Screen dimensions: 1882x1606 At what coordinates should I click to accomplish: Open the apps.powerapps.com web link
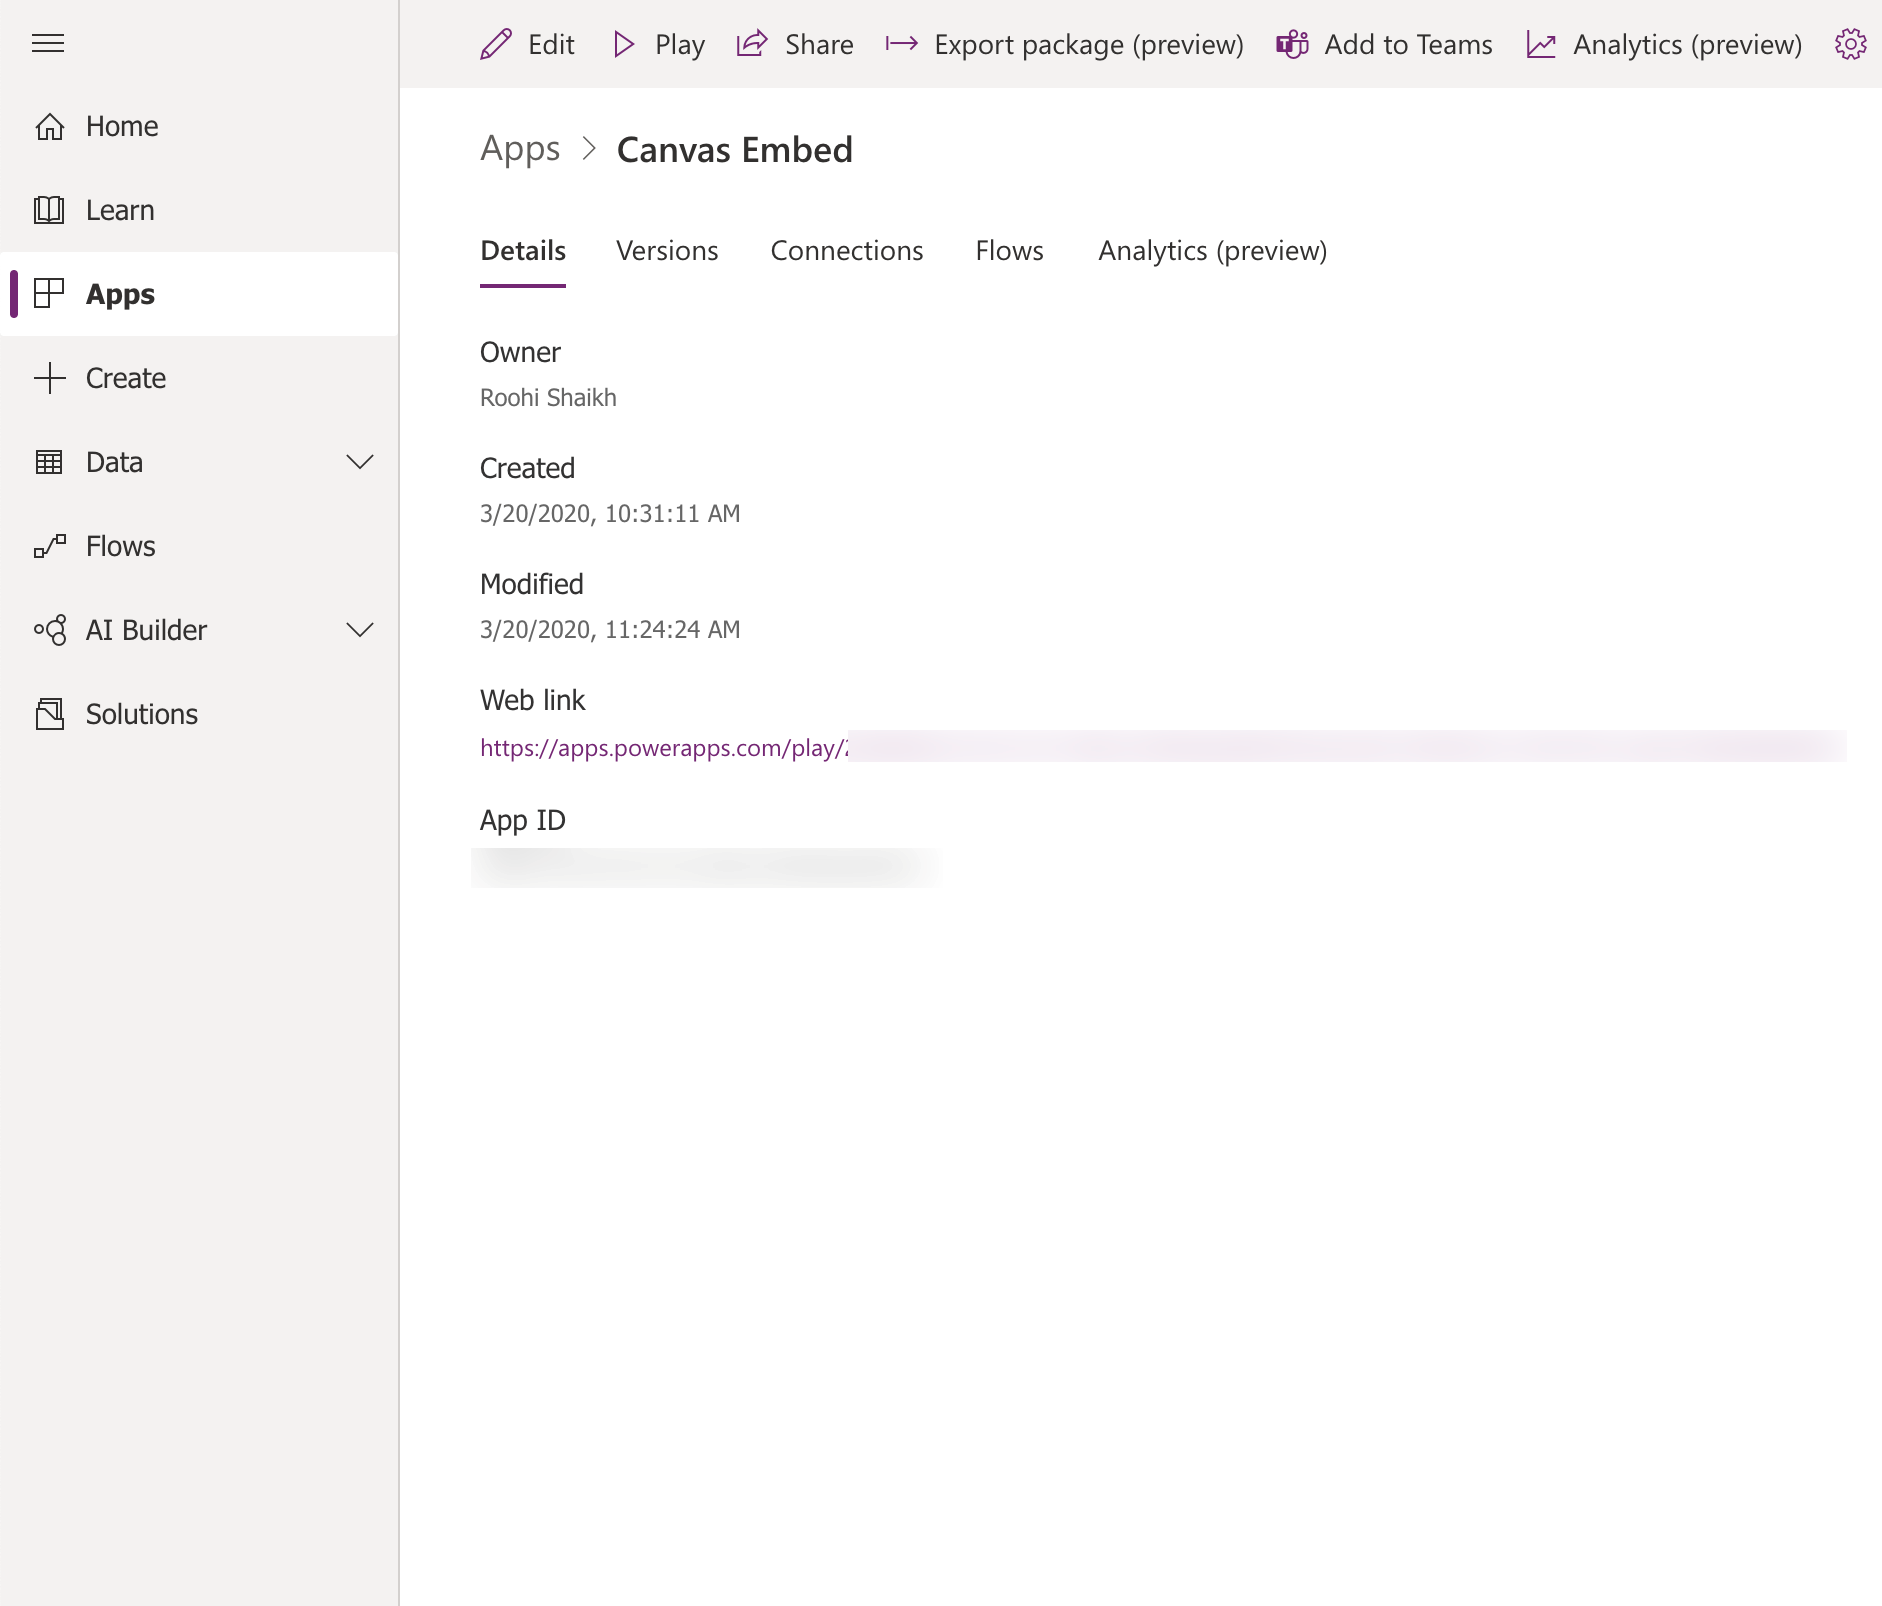click(665, 748)
